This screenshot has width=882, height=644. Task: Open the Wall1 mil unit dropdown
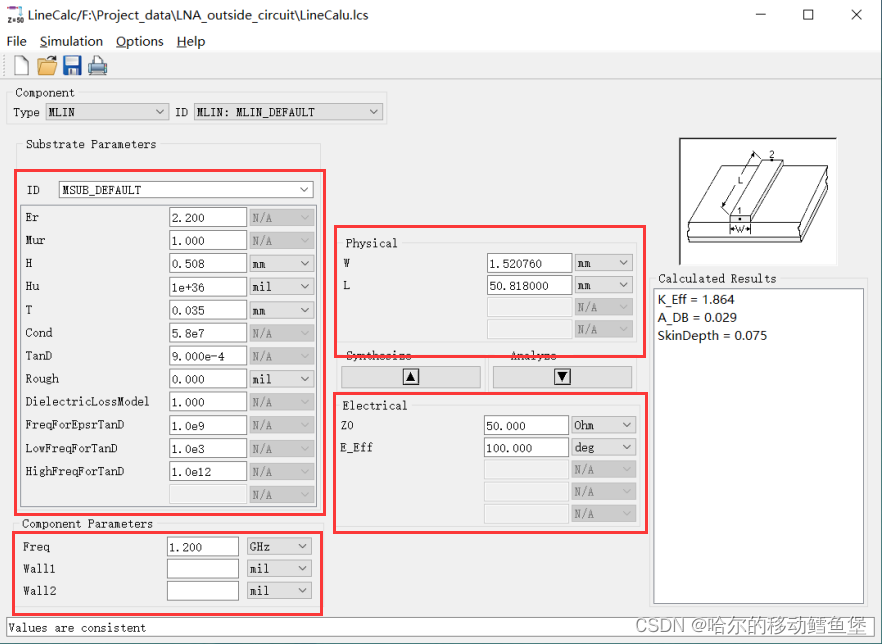tap(279, 569)
